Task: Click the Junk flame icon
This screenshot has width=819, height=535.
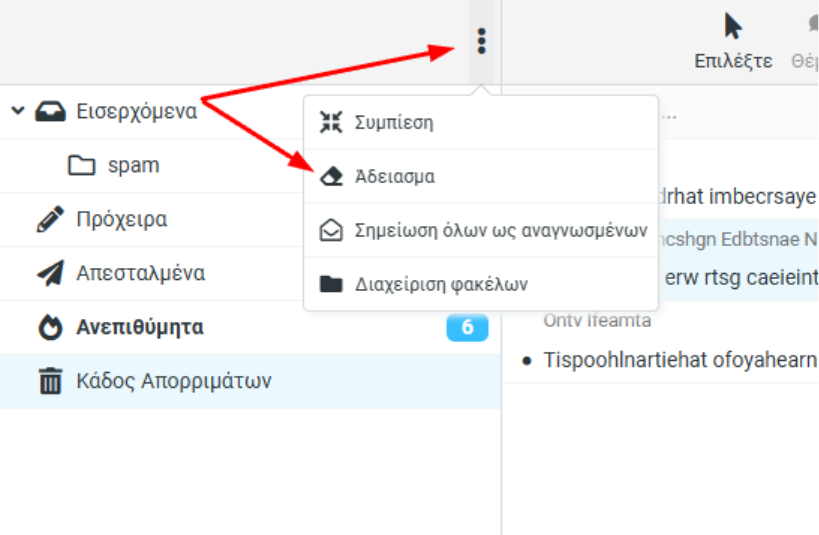Action: 49,328
